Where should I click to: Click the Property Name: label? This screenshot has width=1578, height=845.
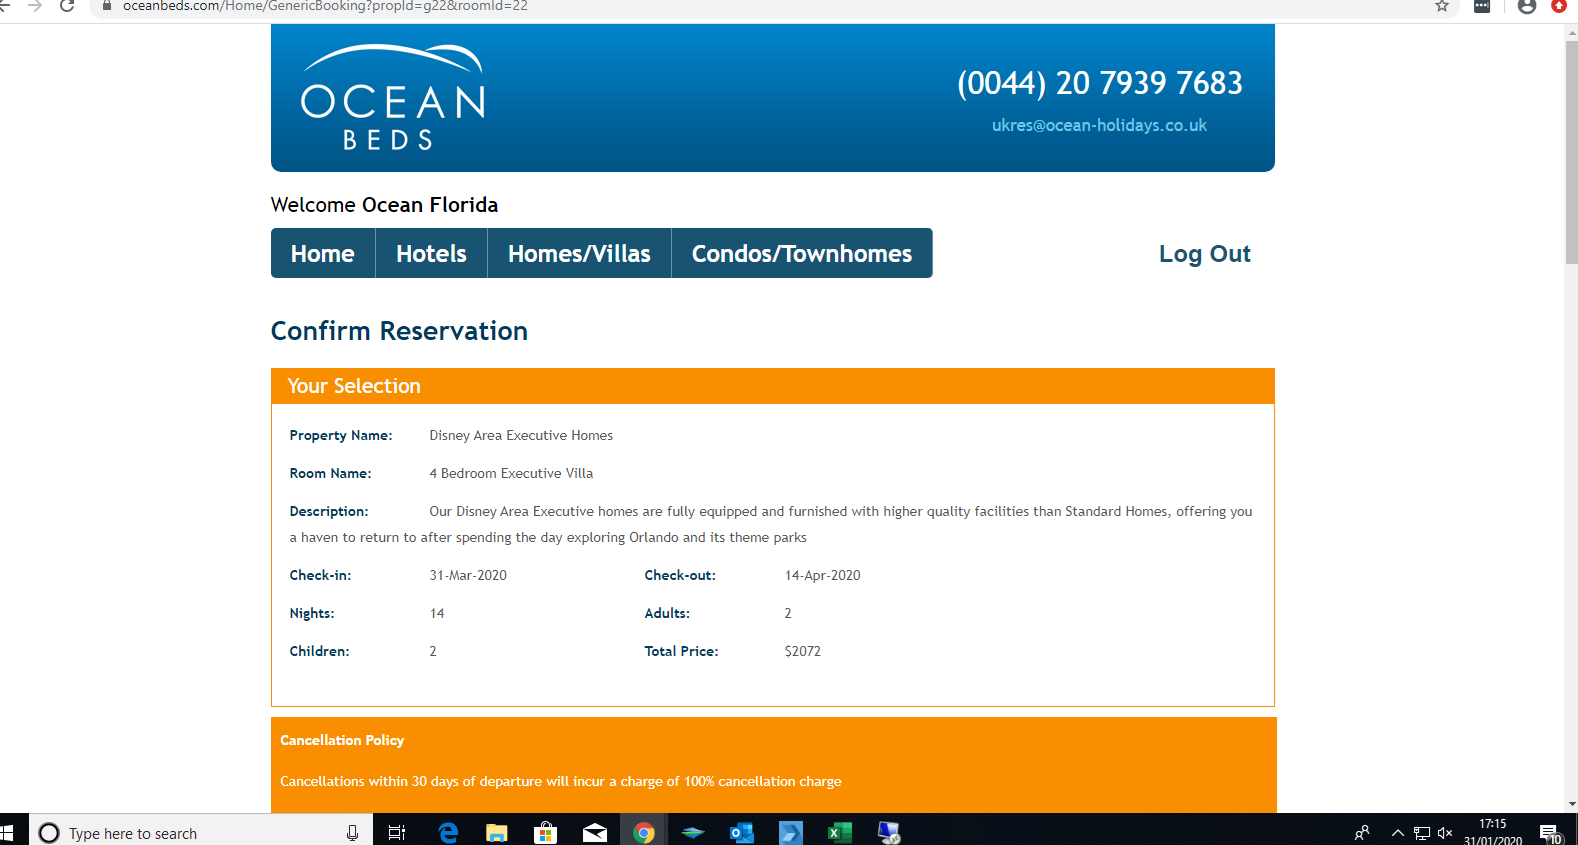341,435
